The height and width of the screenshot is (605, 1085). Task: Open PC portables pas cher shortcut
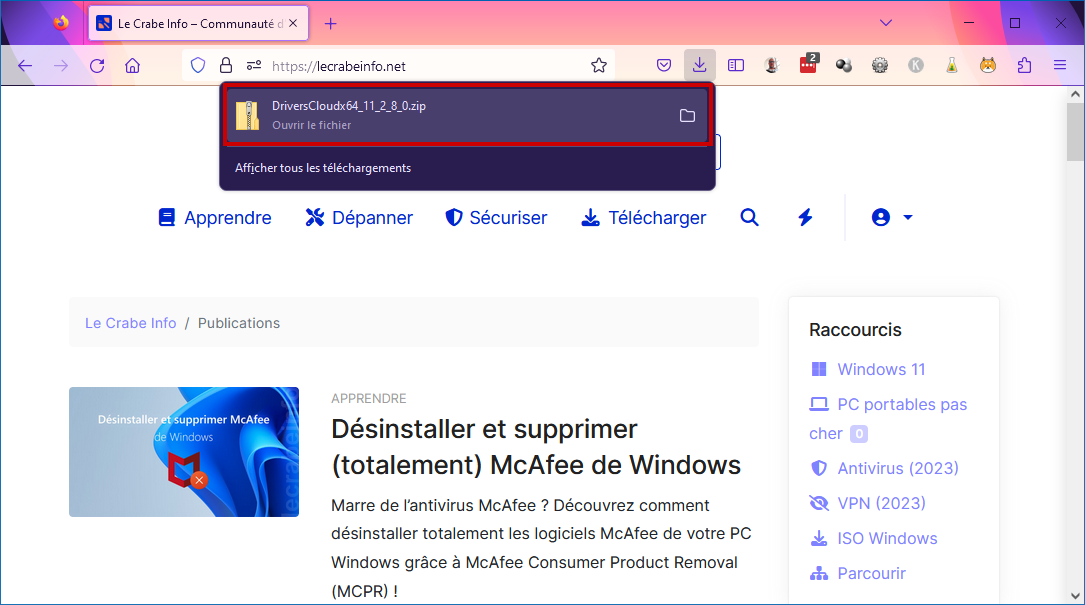pyautogui.click(x=888, y=419)
